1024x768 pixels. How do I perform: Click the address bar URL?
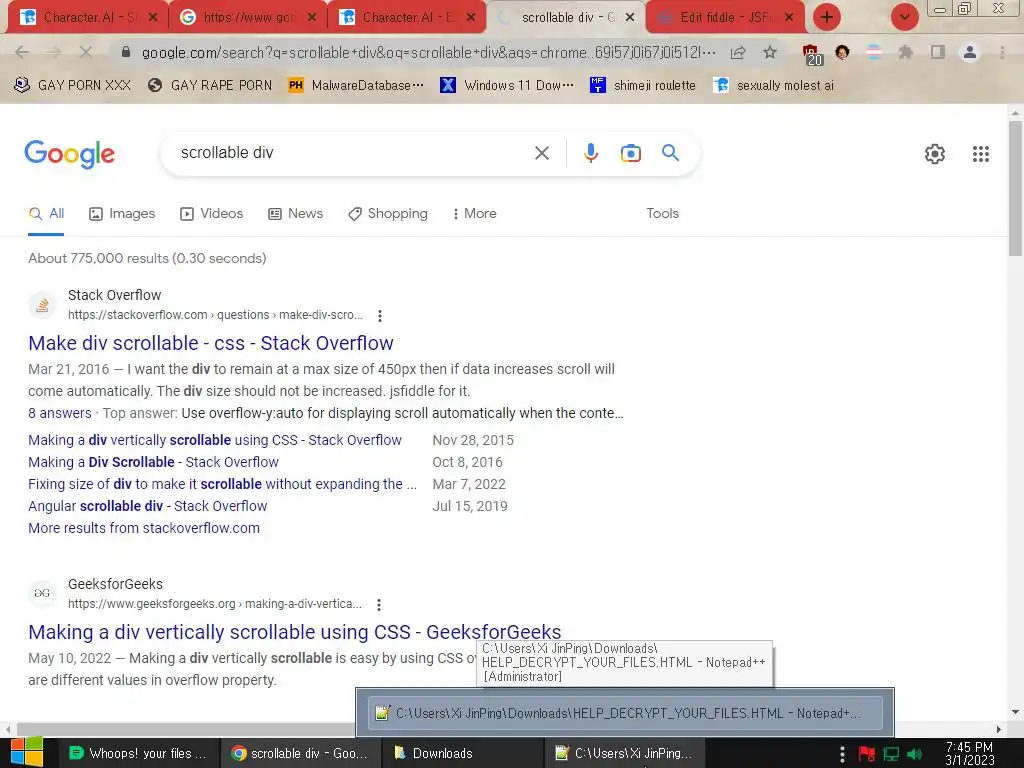pos(428,52)
